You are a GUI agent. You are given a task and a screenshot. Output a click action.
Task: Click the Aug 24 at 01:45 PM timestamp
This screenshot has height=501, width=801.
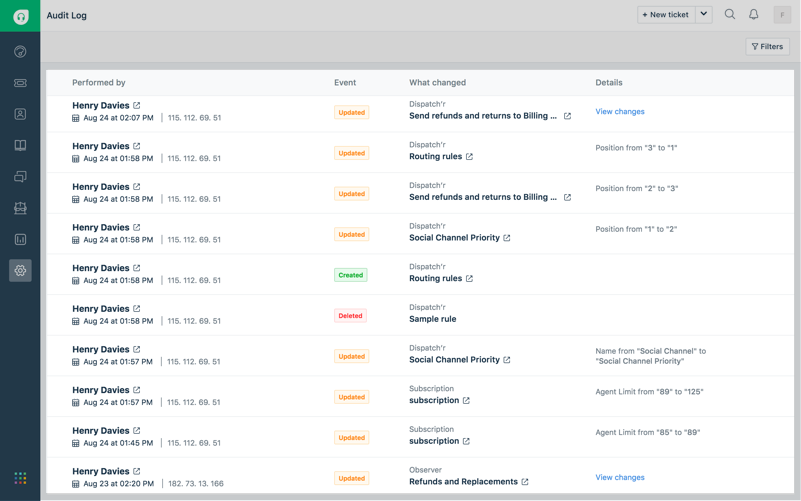[118, 443]
